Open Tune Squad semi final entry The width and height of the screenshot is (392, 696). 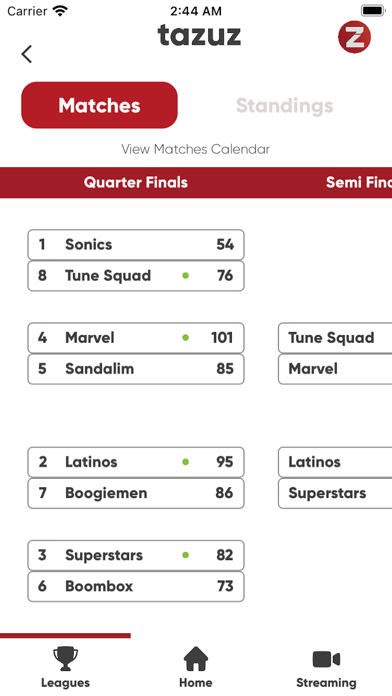coord(335,338)
